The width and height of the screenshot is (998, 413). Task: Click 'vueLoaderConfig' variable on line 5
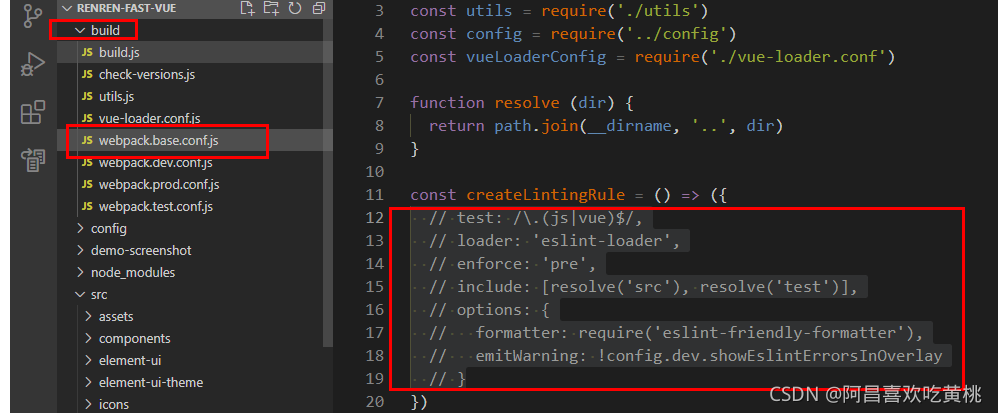click(536, 57)
